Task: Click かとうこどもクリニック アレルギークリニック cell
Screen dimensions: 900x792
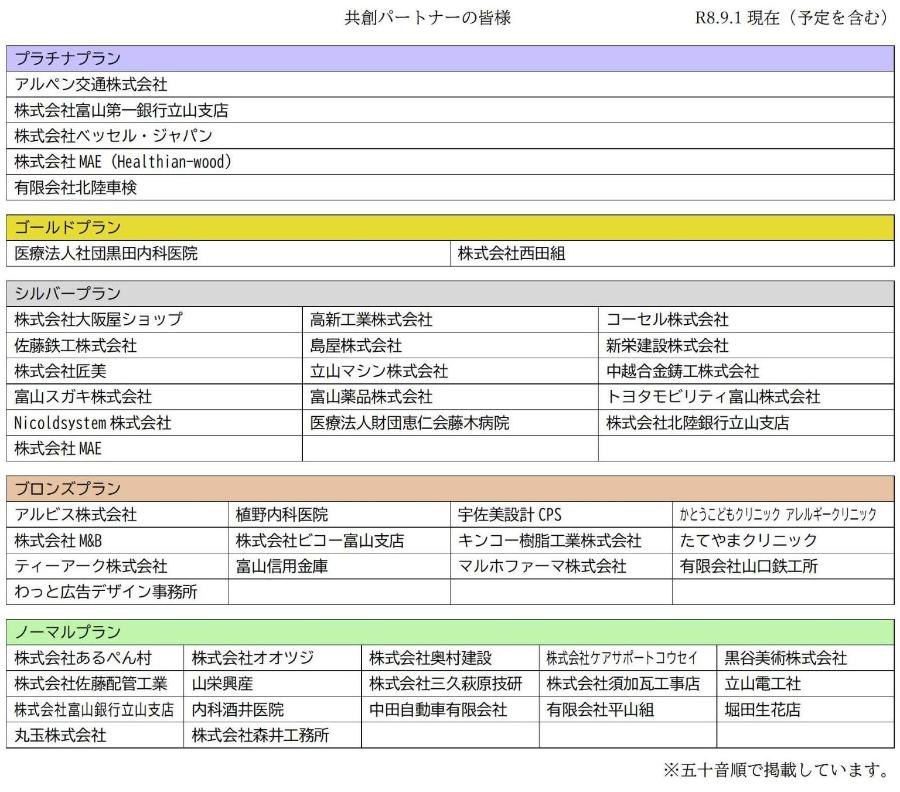Action: 783,515
